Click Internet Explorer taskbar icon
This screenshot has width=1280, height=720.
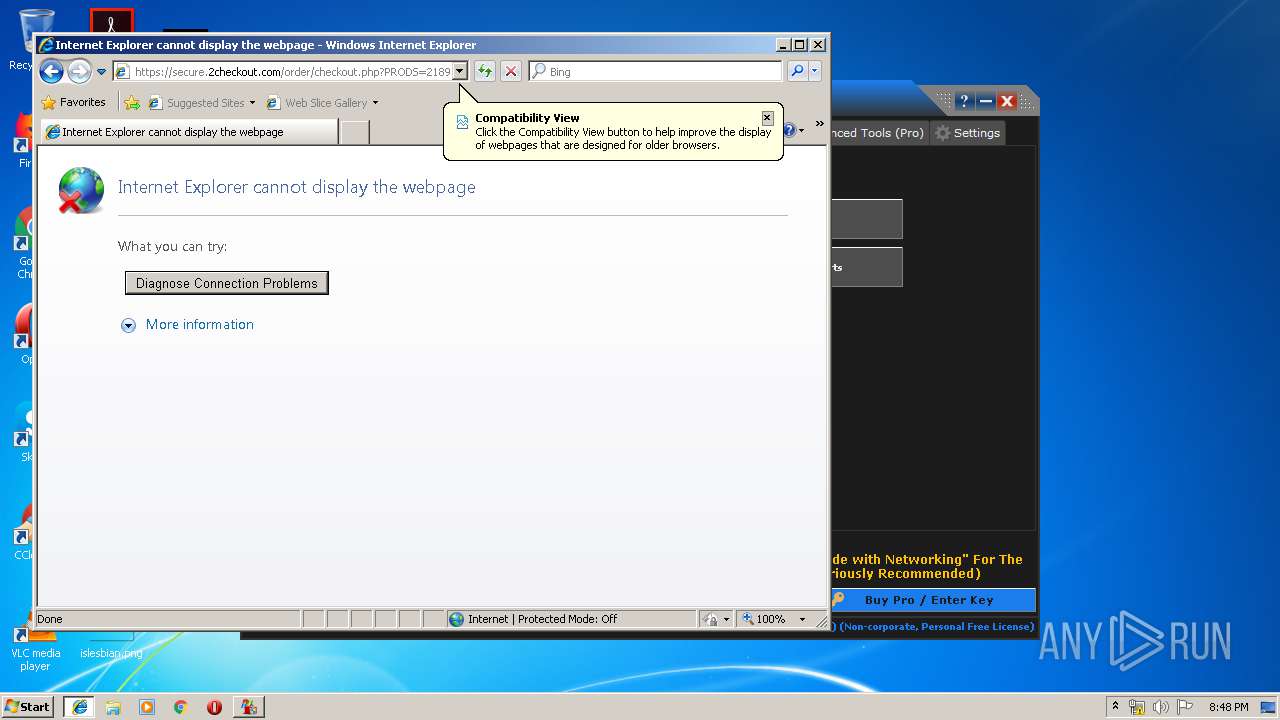(x=79, y=706)
